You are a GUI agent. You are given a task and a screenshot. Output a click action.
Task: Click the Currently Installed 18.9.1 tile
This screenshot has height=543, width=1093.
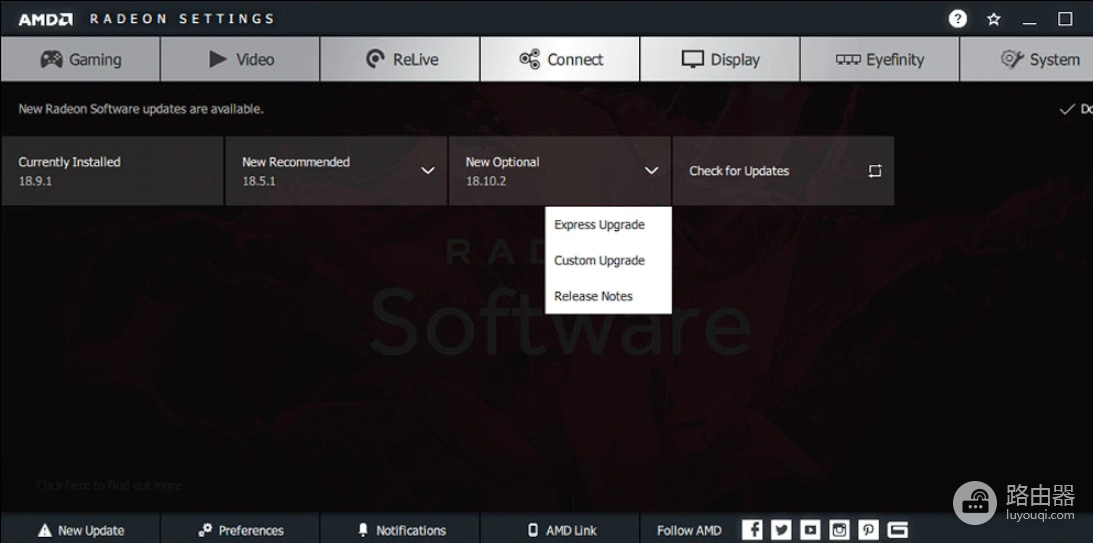[x=112, y=171]
